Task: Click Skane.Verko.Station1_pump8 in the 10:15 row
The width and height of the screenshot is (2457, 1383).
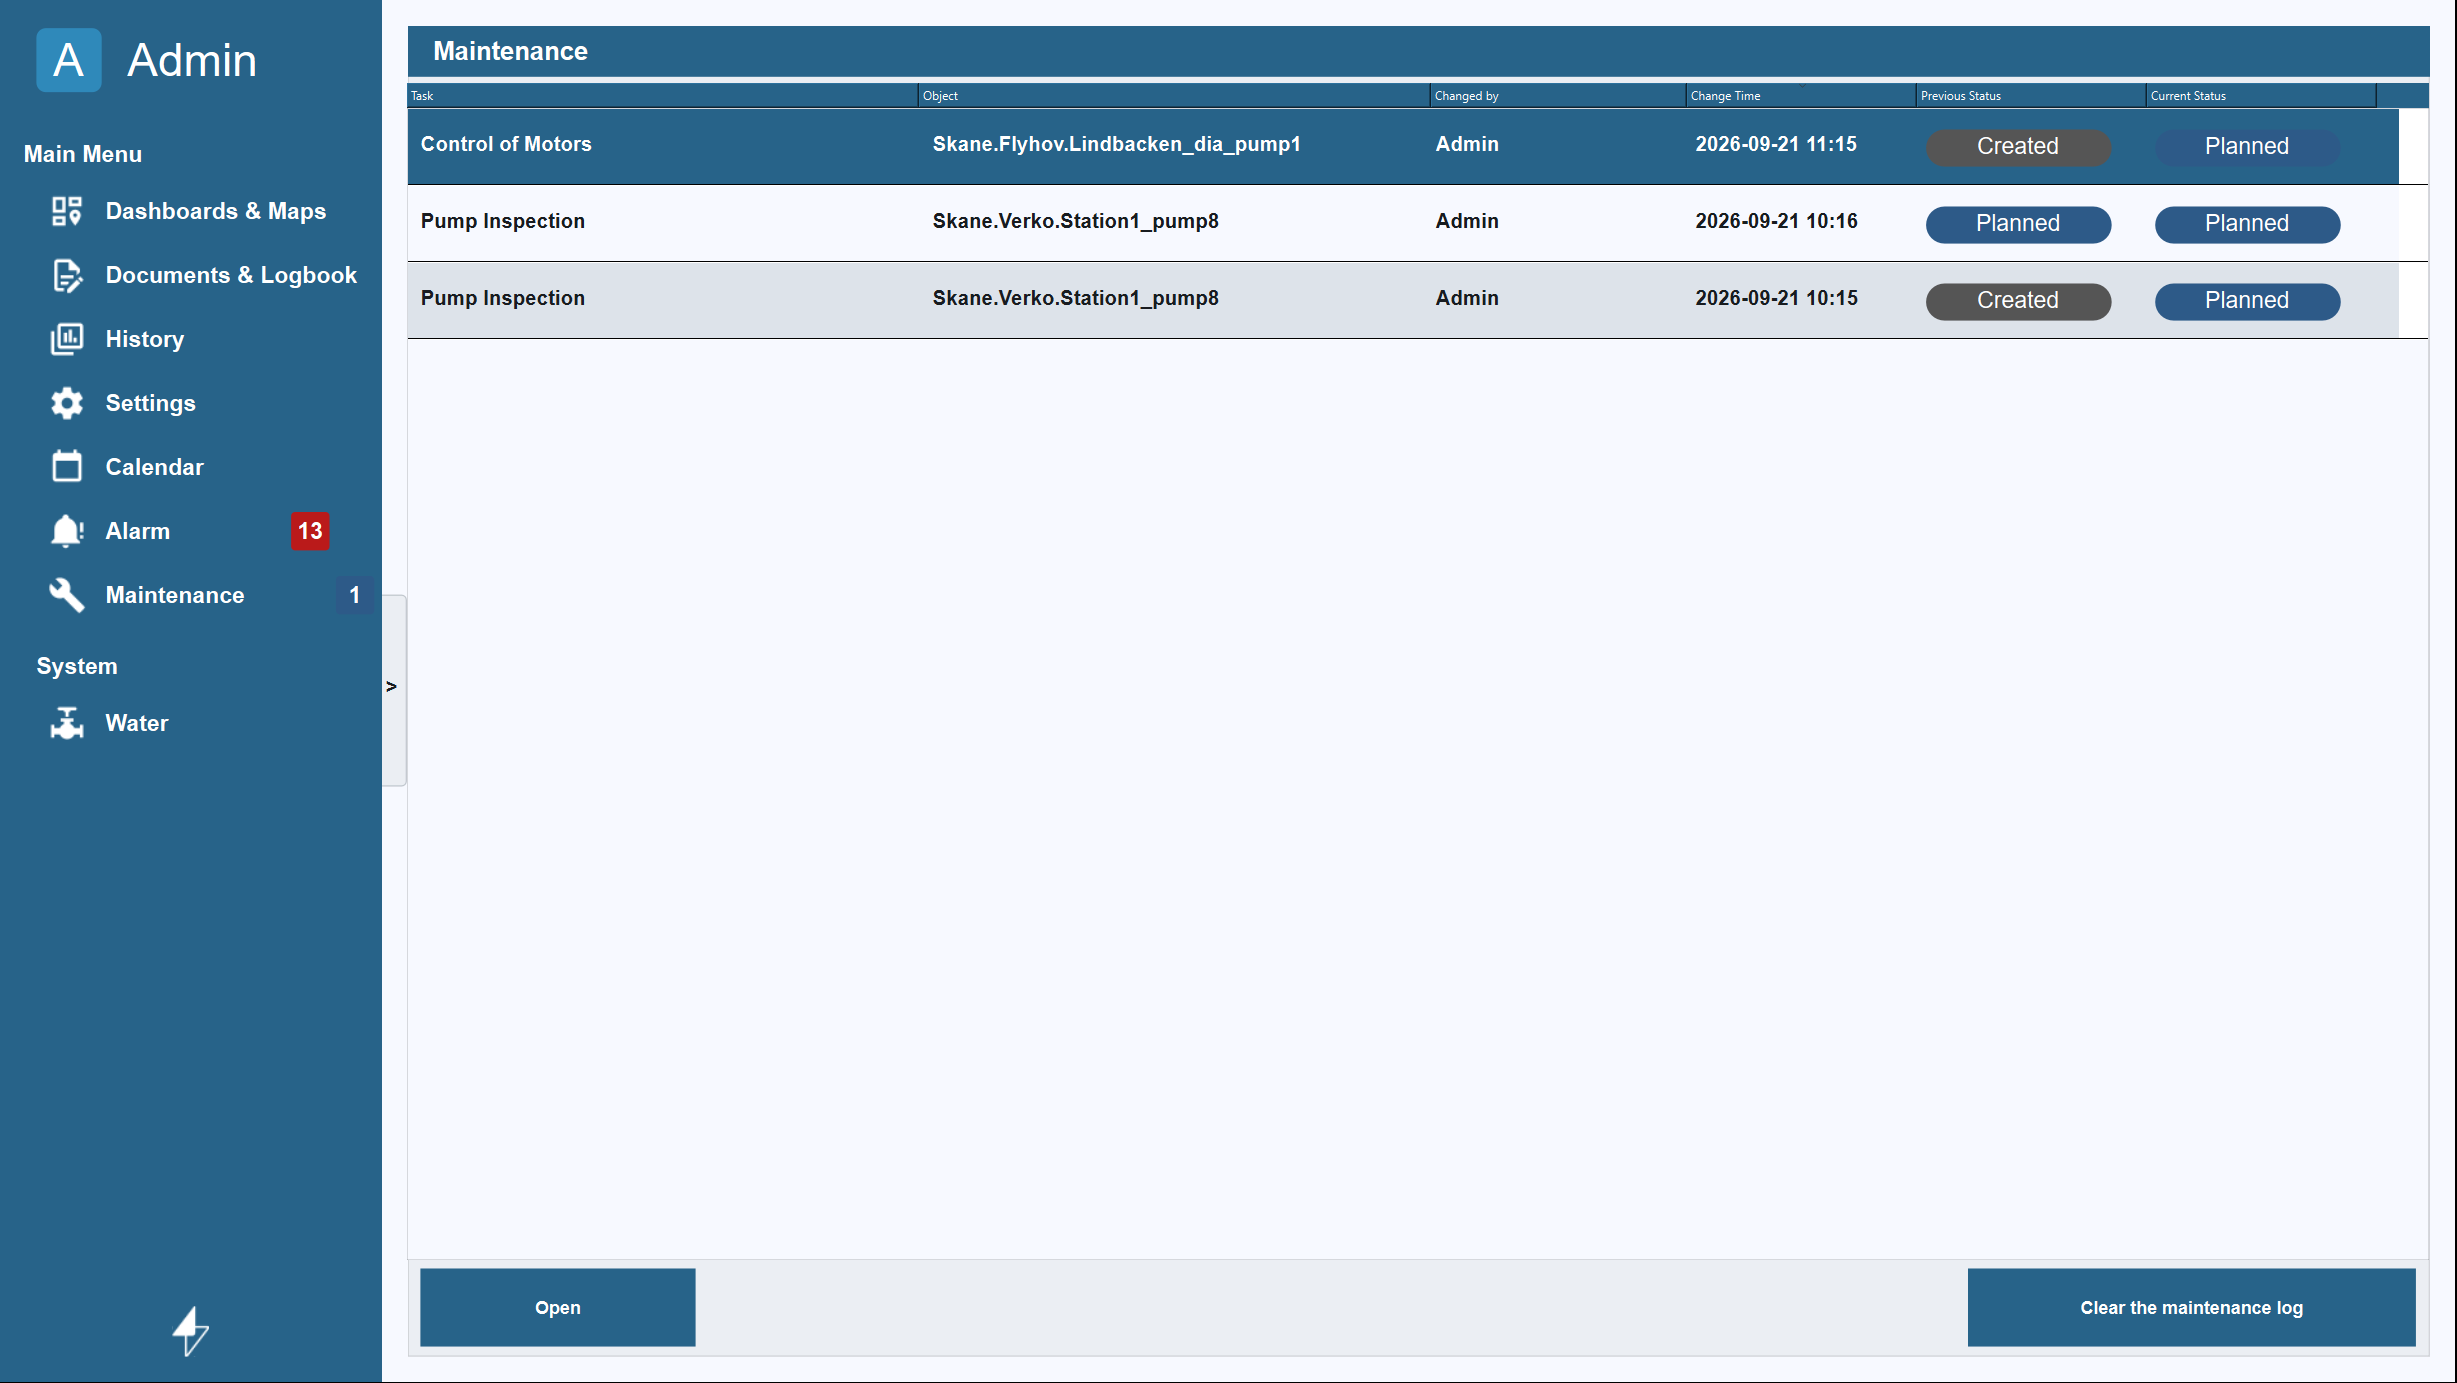Action: [x=1076, y=298]
